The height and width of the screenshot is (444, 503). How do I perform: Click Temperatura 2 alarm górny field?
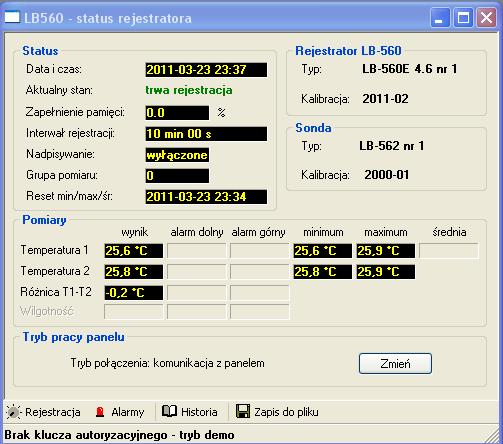pyautogui.click(x=260, y=272)
